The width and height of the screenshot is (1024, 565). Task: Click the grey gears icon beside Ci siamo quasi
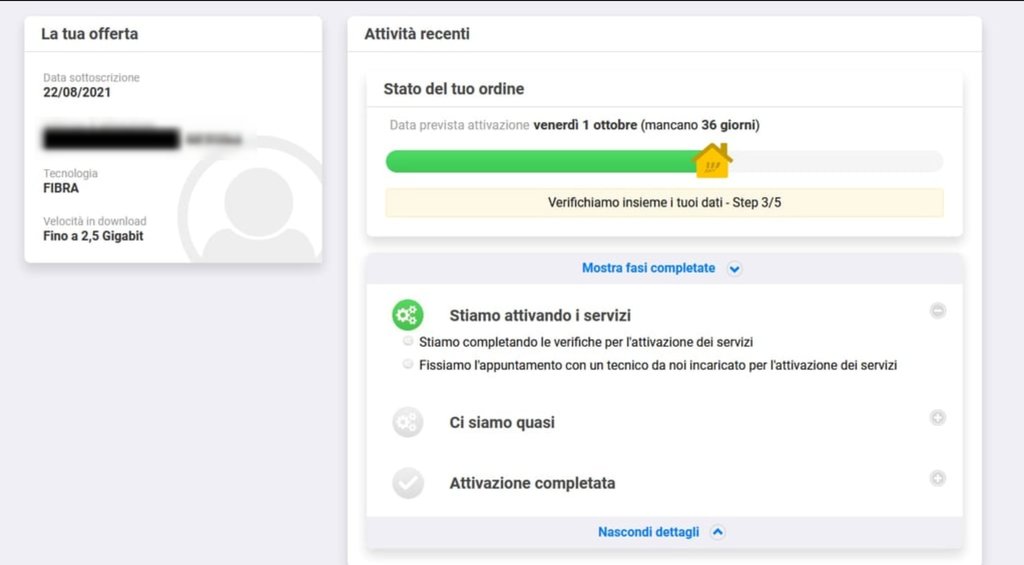pyautogui.click(x=408, y=422)
